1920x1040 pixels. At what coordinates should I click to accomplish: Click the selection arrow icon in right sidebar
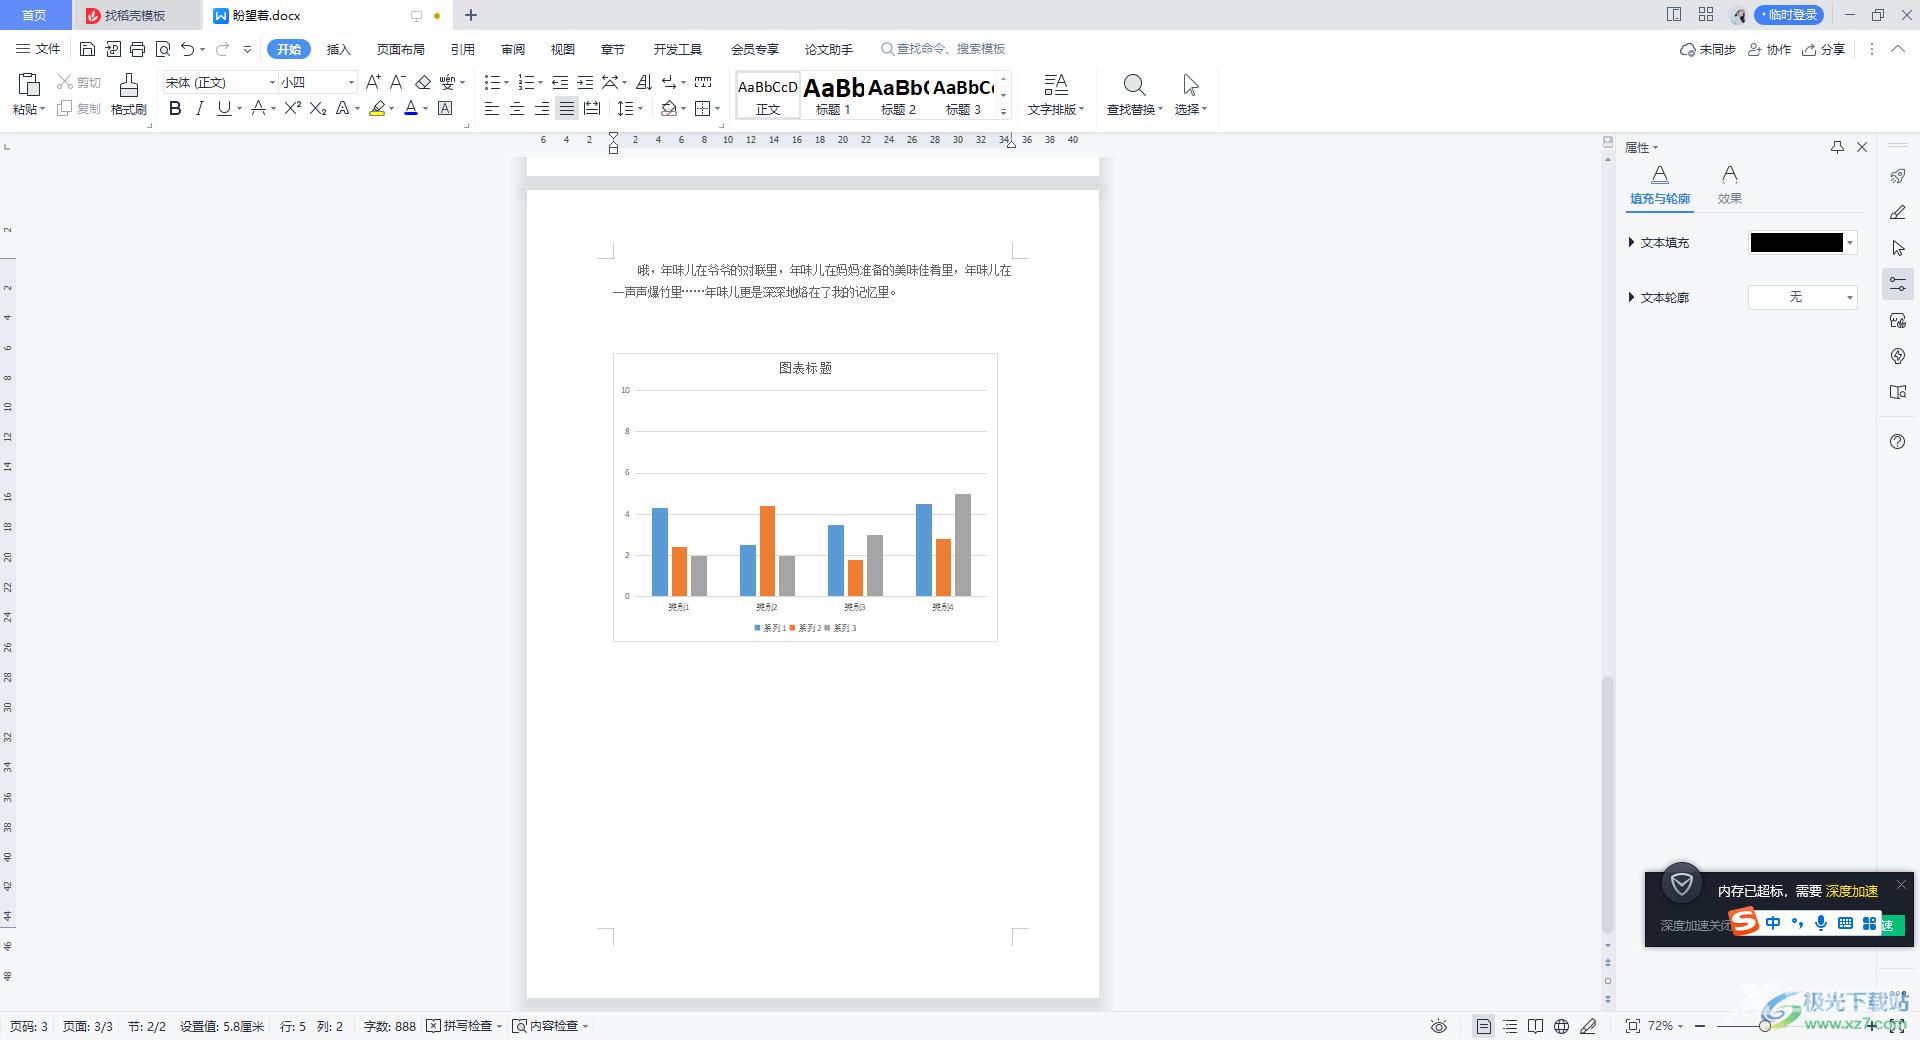(1897, 248)
